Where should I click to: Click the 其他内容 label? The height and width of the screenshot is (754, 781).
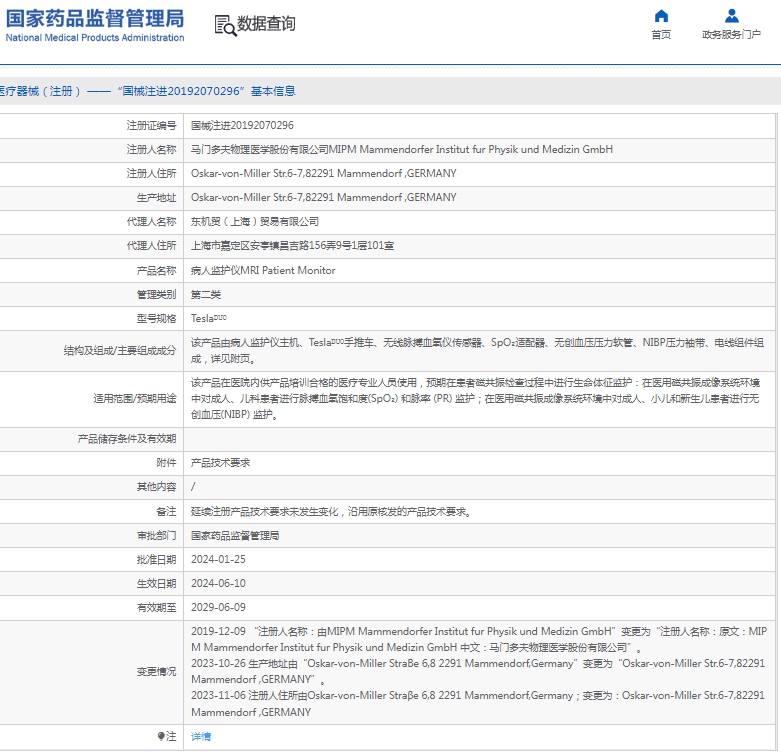click(156, 487)
